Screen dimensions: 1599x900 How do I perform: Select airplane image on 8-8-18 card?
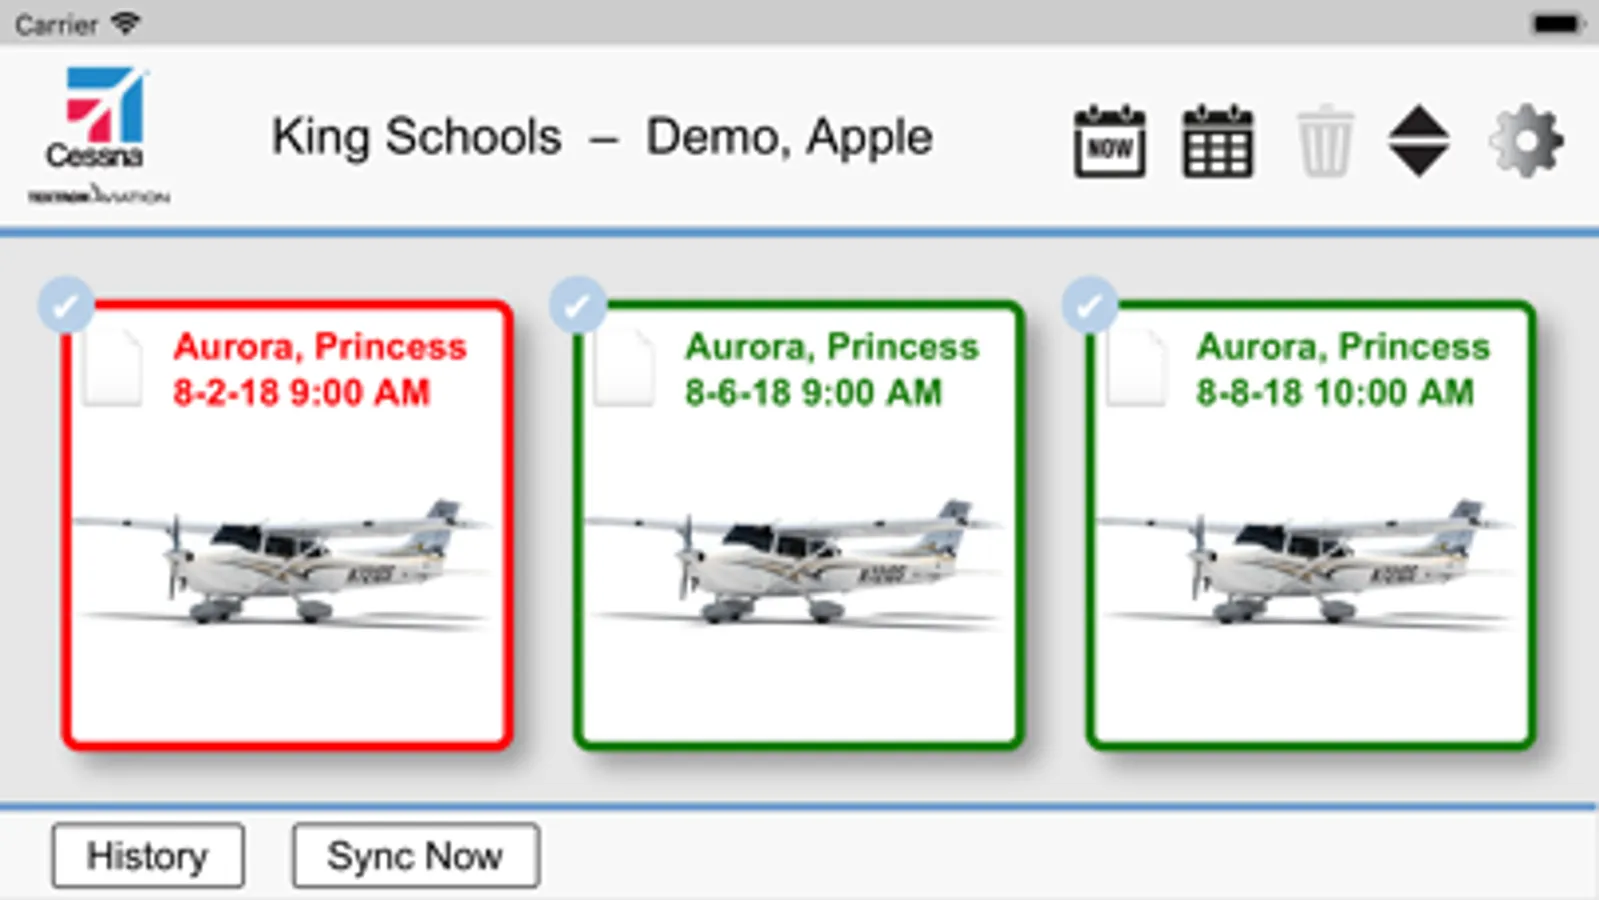tap(1307, 563)
